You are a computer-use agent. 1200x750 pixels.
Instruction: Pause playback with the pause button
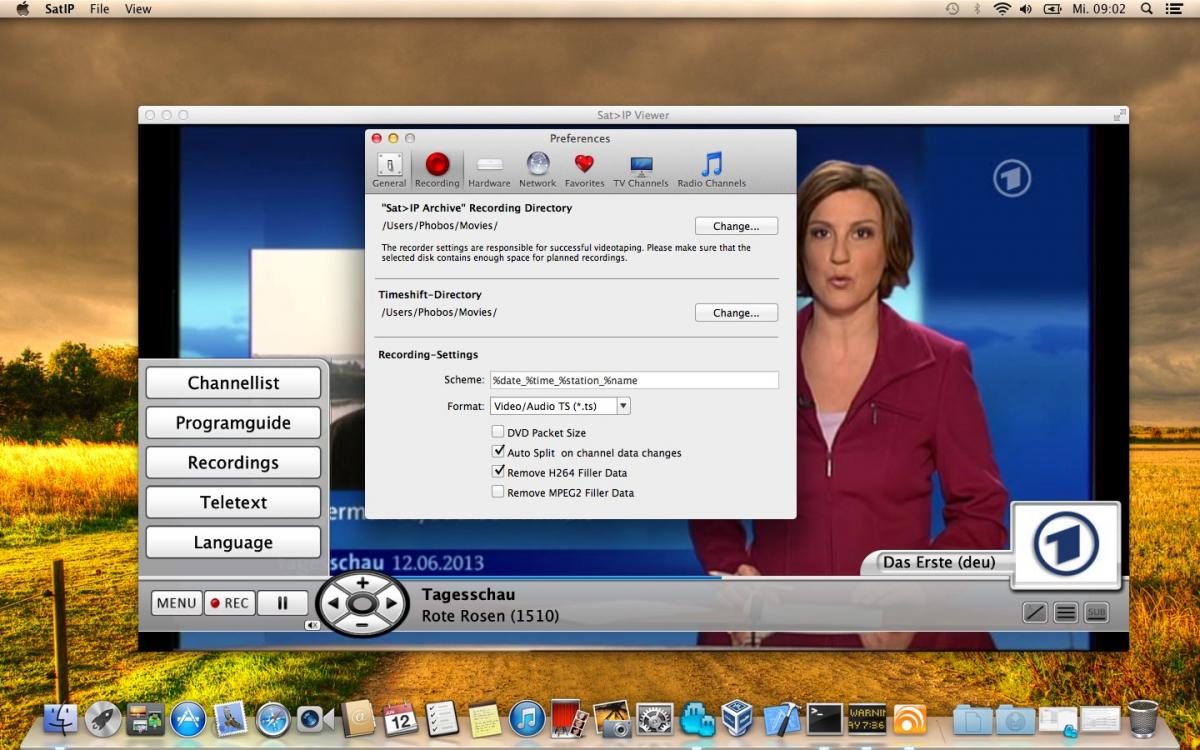(x=282, y=603)
